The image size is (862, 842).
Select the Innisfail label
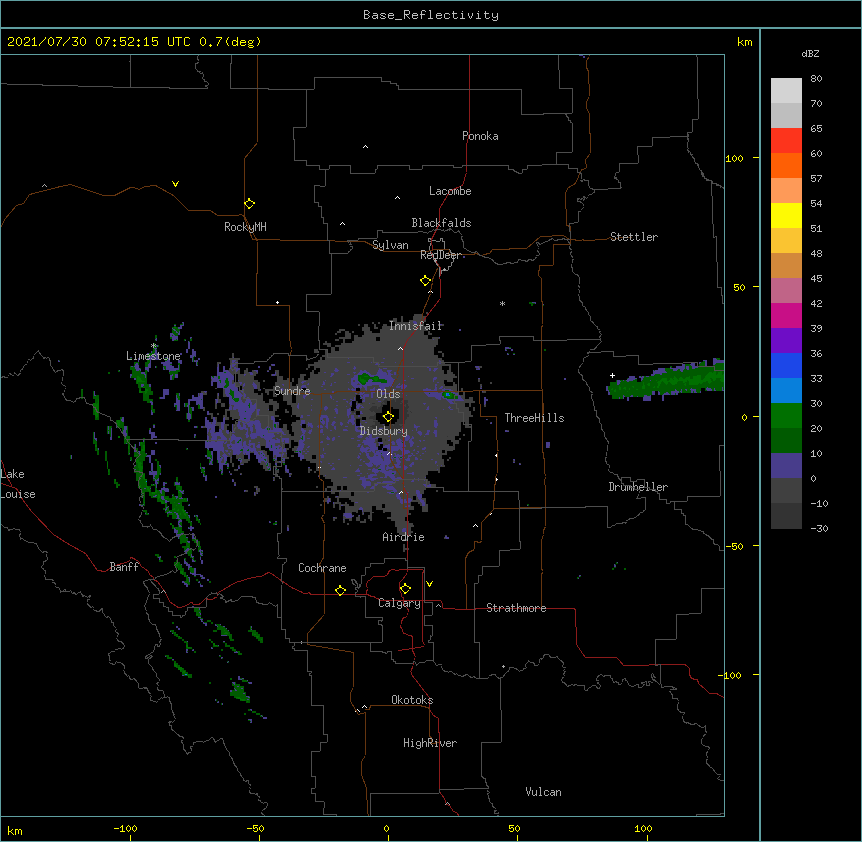[416, 325]
